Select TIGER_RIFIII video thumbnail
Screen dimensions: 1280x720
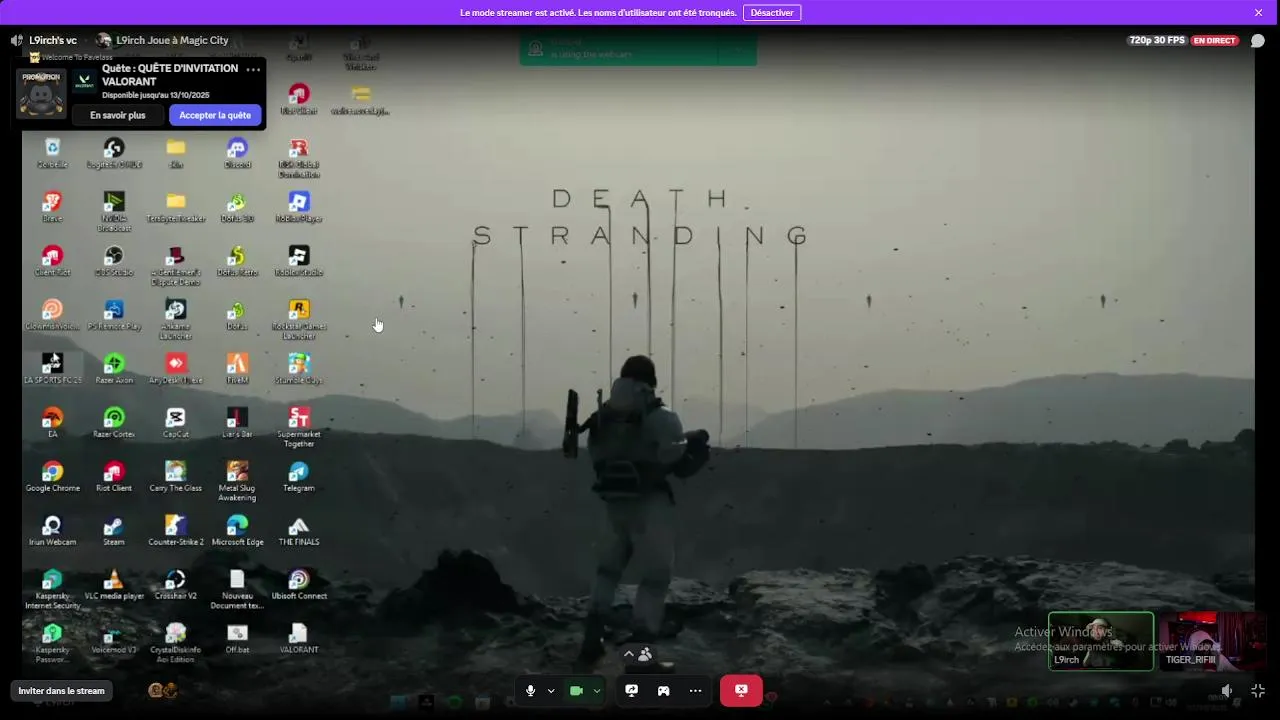coord(1213,641)
